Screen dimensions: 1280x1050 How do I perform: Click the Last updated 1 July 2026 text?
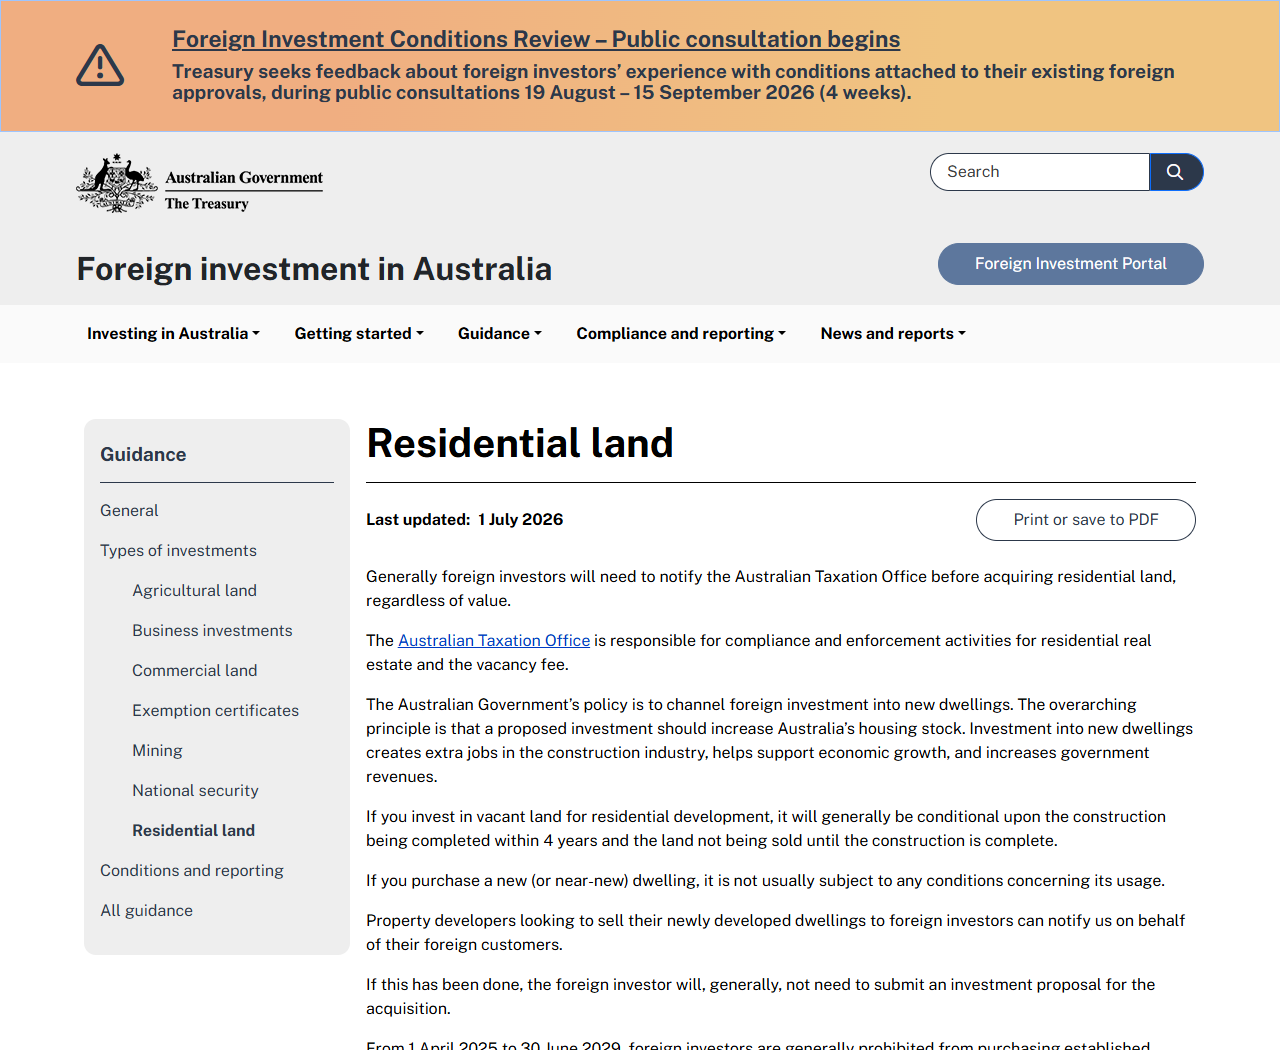(x=465, y=519)
